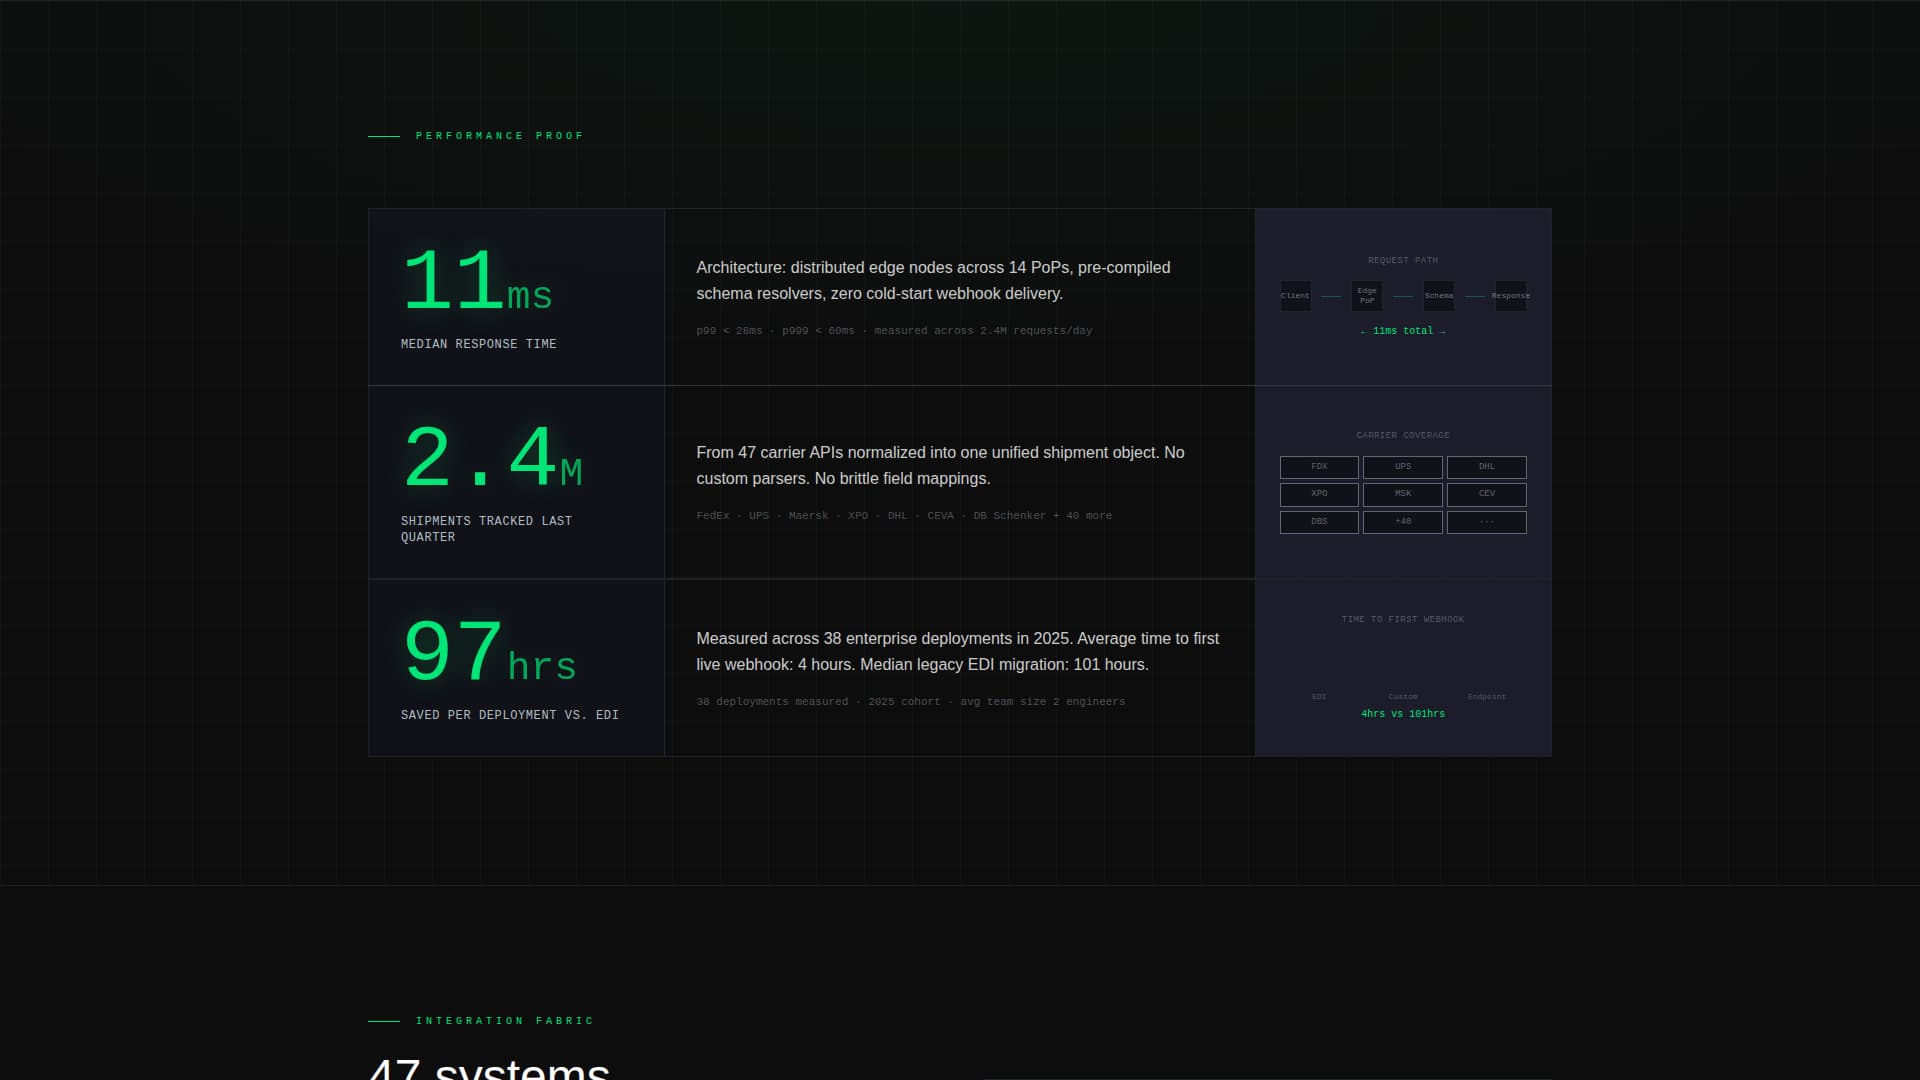Click the Response node box
This screenshot has width=1920, height=1080.
[x=1510, y=296]
